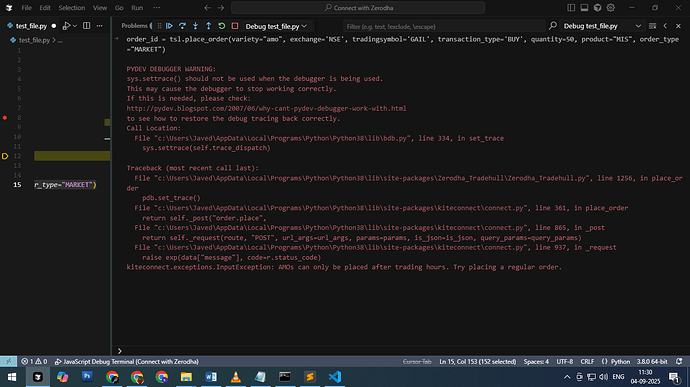Open VLC from the taskbar

click(236, 377)
